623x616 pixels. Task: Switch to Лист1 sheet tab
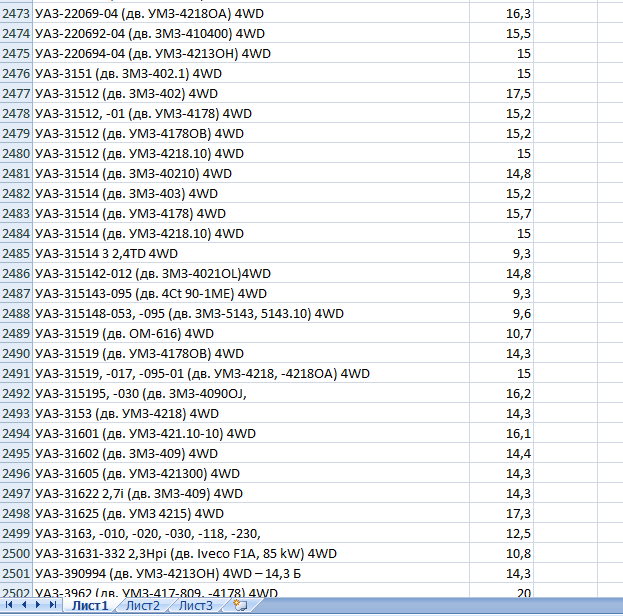point(89,606)
